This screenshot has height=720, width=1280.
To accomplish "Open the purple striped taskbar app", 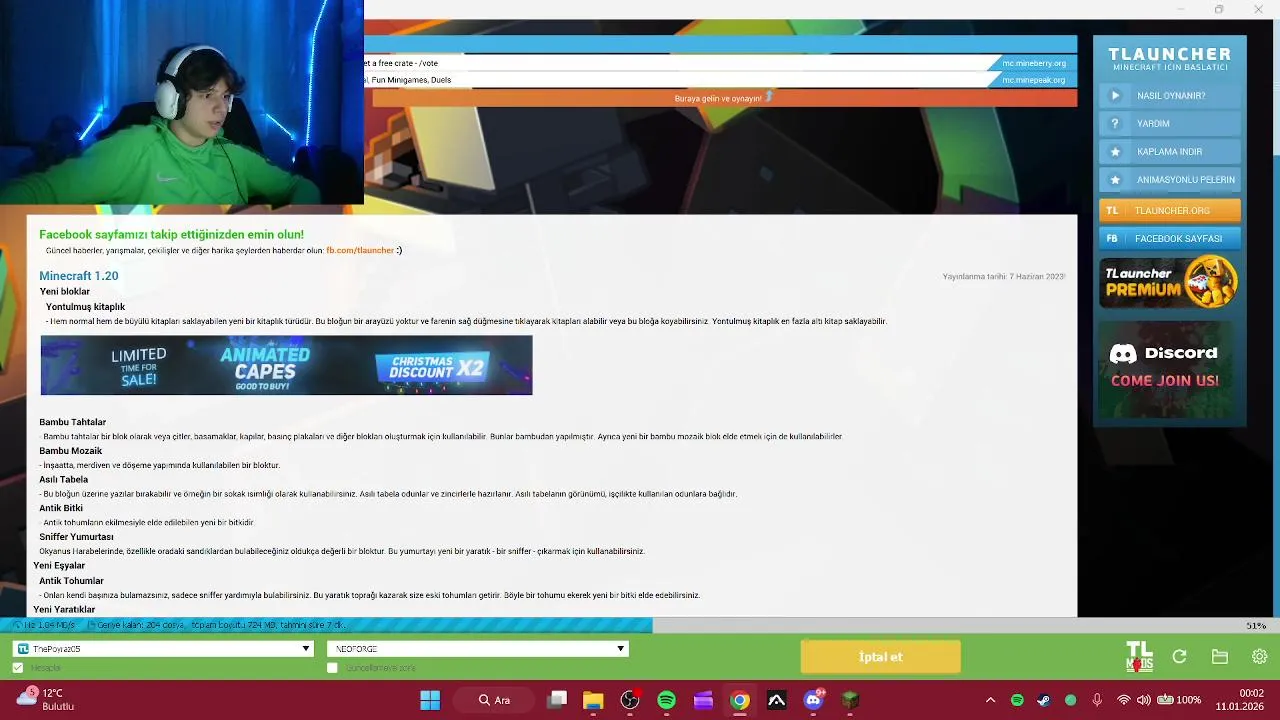I will [x=703, y=700].
